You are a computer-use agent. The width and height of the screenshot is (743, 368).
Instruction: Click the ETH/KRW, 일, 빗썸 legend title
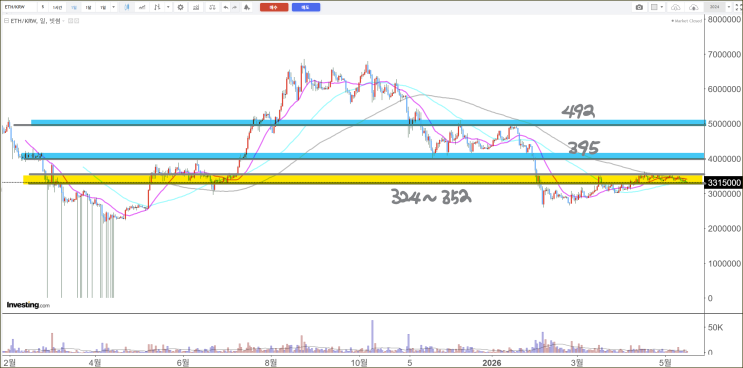pos(35,21)
